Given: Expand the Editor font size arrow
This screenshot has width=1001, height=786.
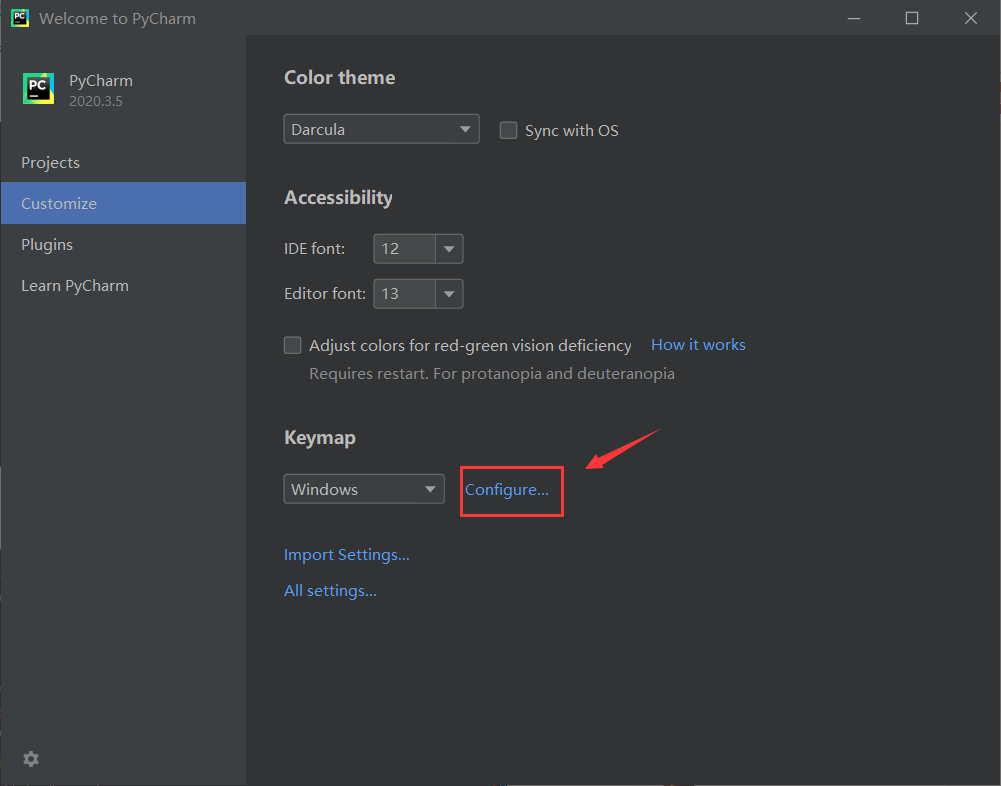Looking at the screenshot, I should click(449, 294).
